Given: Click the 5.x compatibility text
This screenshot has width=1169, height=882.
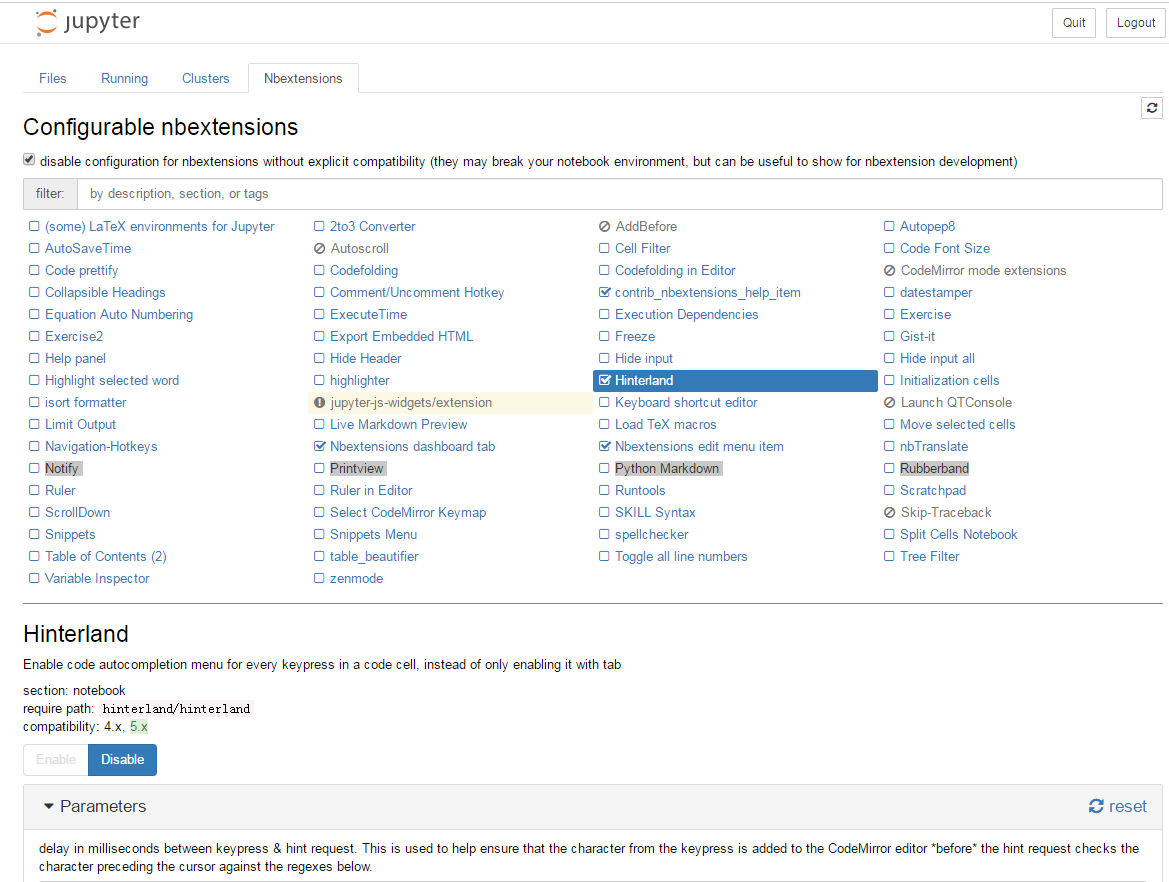Looking at the screenshot, I should tap(139, 726).
